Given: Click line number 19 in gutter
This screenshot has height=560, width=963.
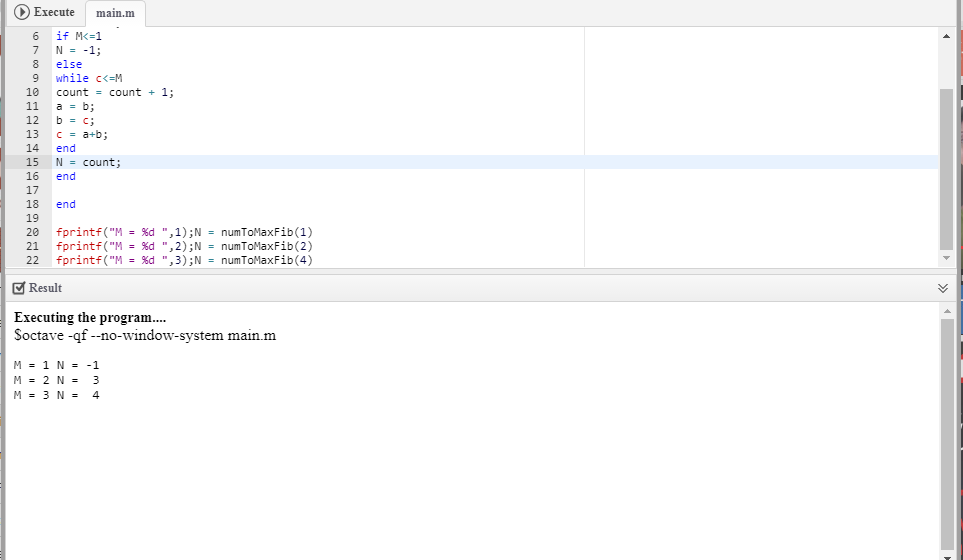Looking at the screenshot, I should pyautogui.click(x=32, y=218).
